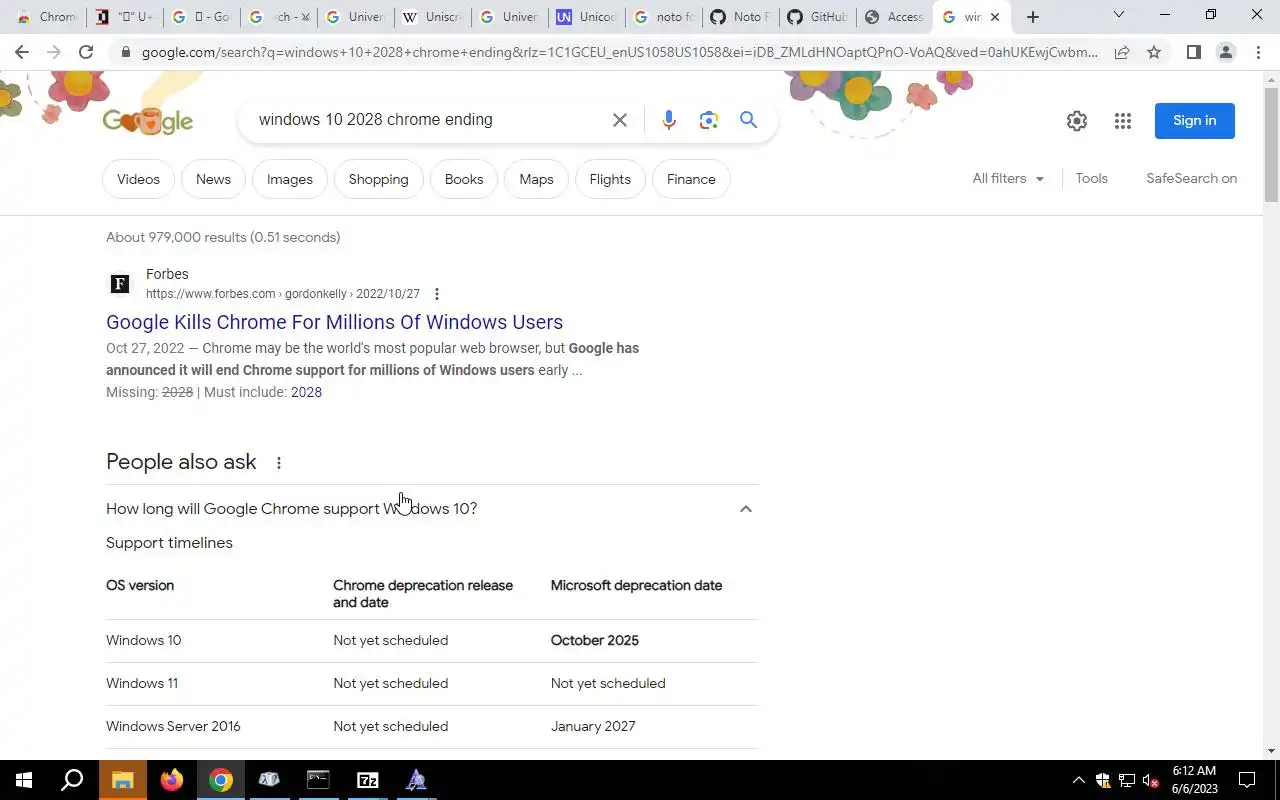
Task: Switch to the Access tab
Action: point(896,17)
